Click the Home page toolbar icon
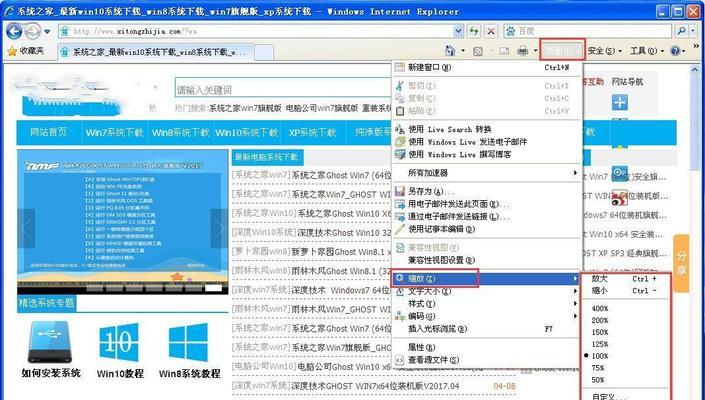Viewport: 705px width, 400px height. pos(450,51)
